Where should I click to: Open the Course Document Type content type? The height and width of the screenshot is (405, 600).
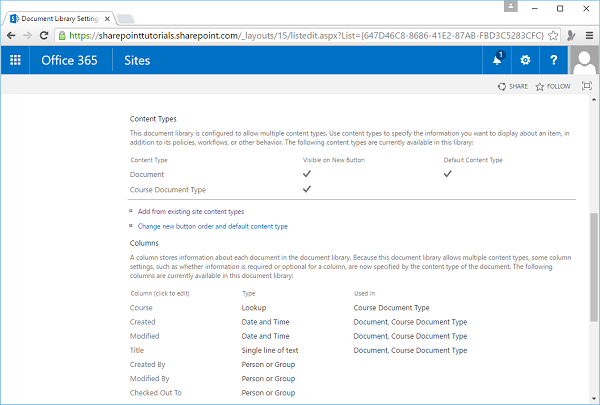(x=168, y=188)
